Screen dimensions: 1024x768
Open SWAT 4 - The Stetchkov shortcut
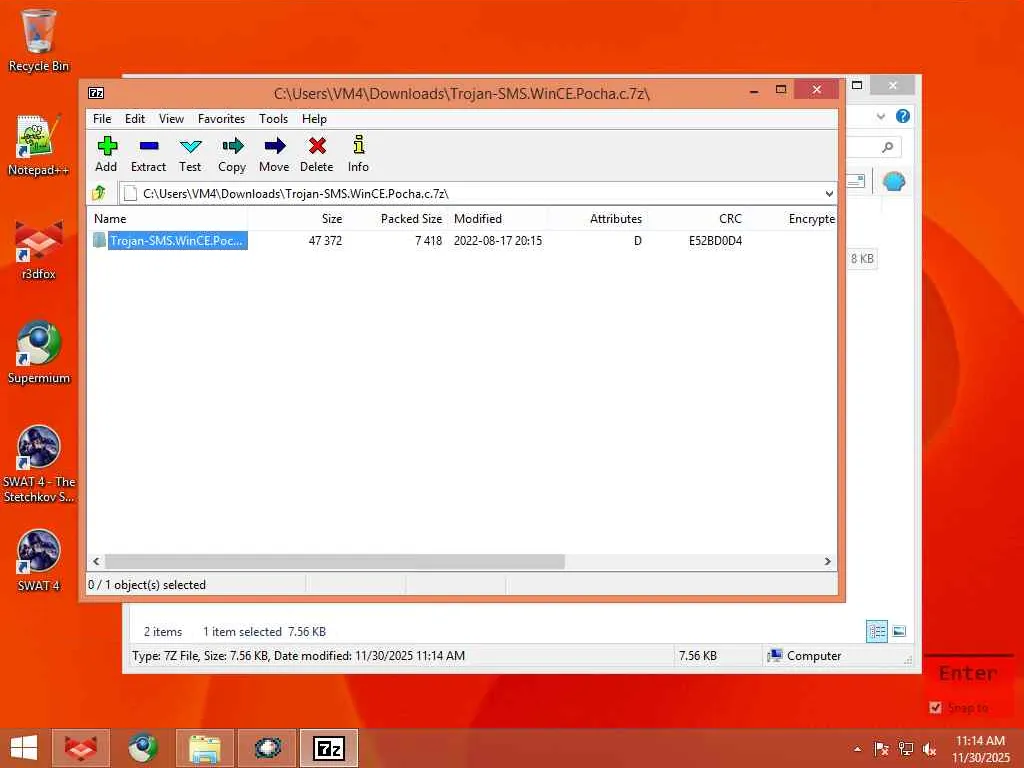[x=39, y=464]
